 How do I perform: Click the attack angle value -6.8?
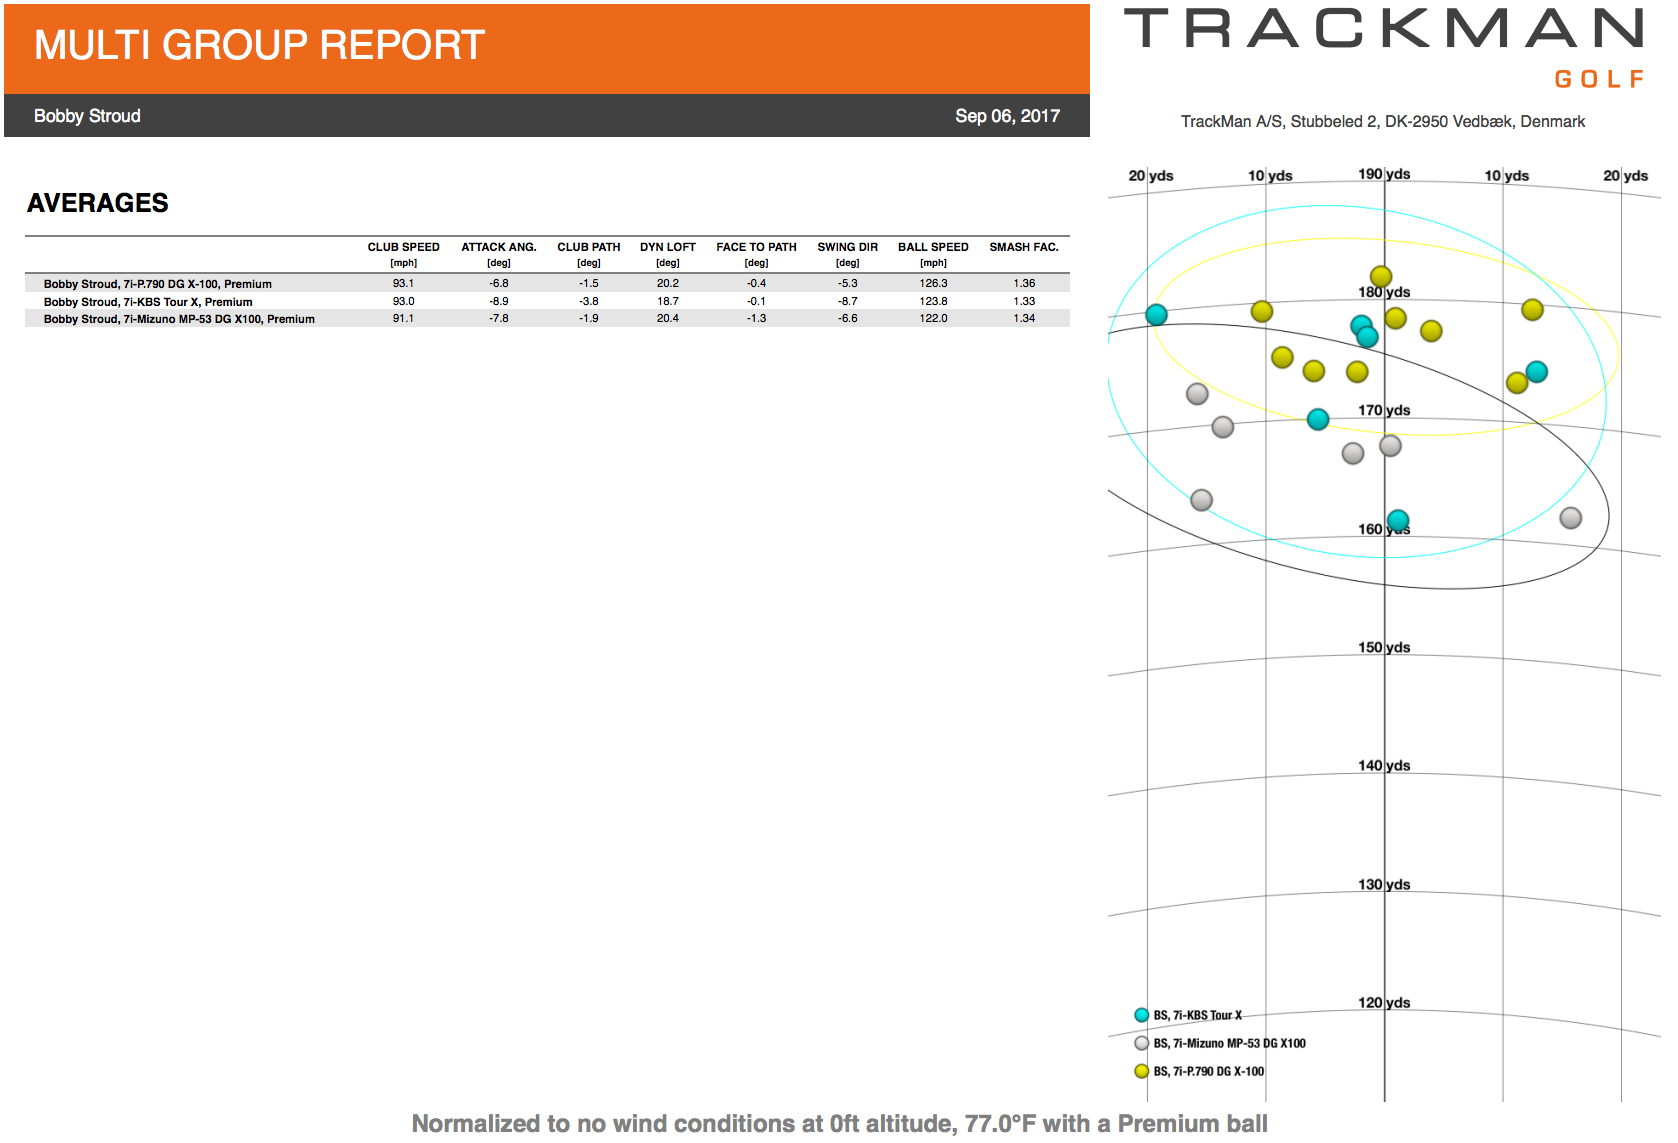click(x=499, y=284)
